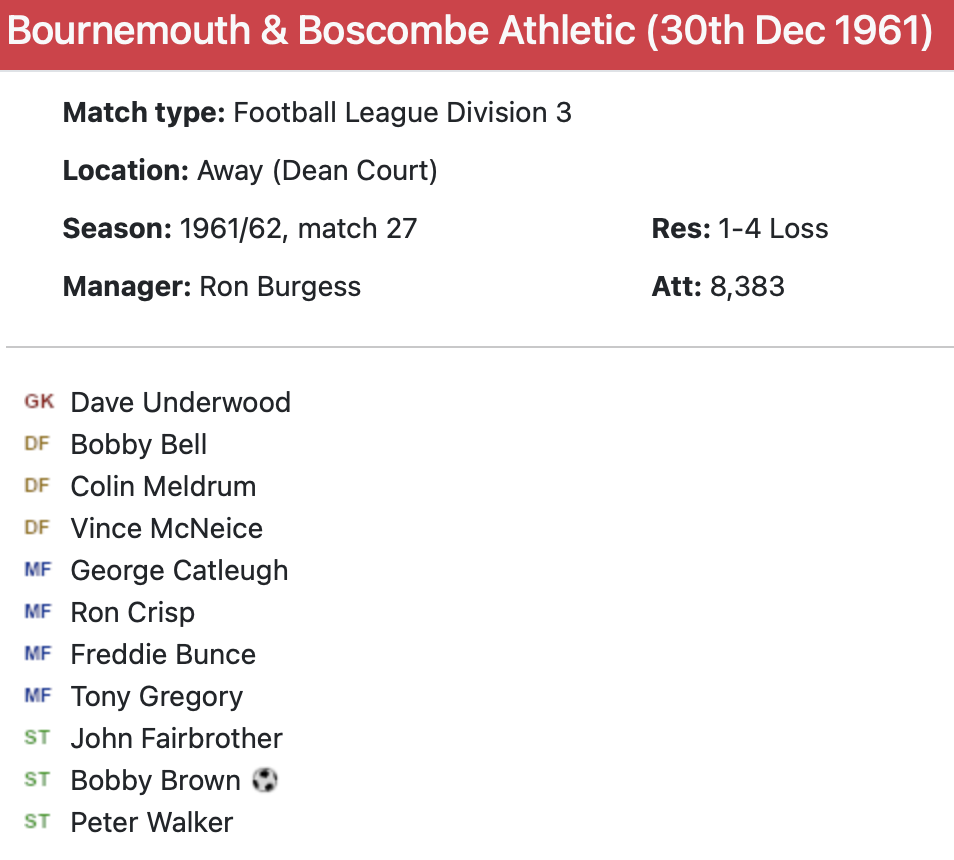The height and width of the screenshot is (860, 954).
Task: Click the Football League Division 3 match type
Action: pyautogui.click(x=402, y=113)
